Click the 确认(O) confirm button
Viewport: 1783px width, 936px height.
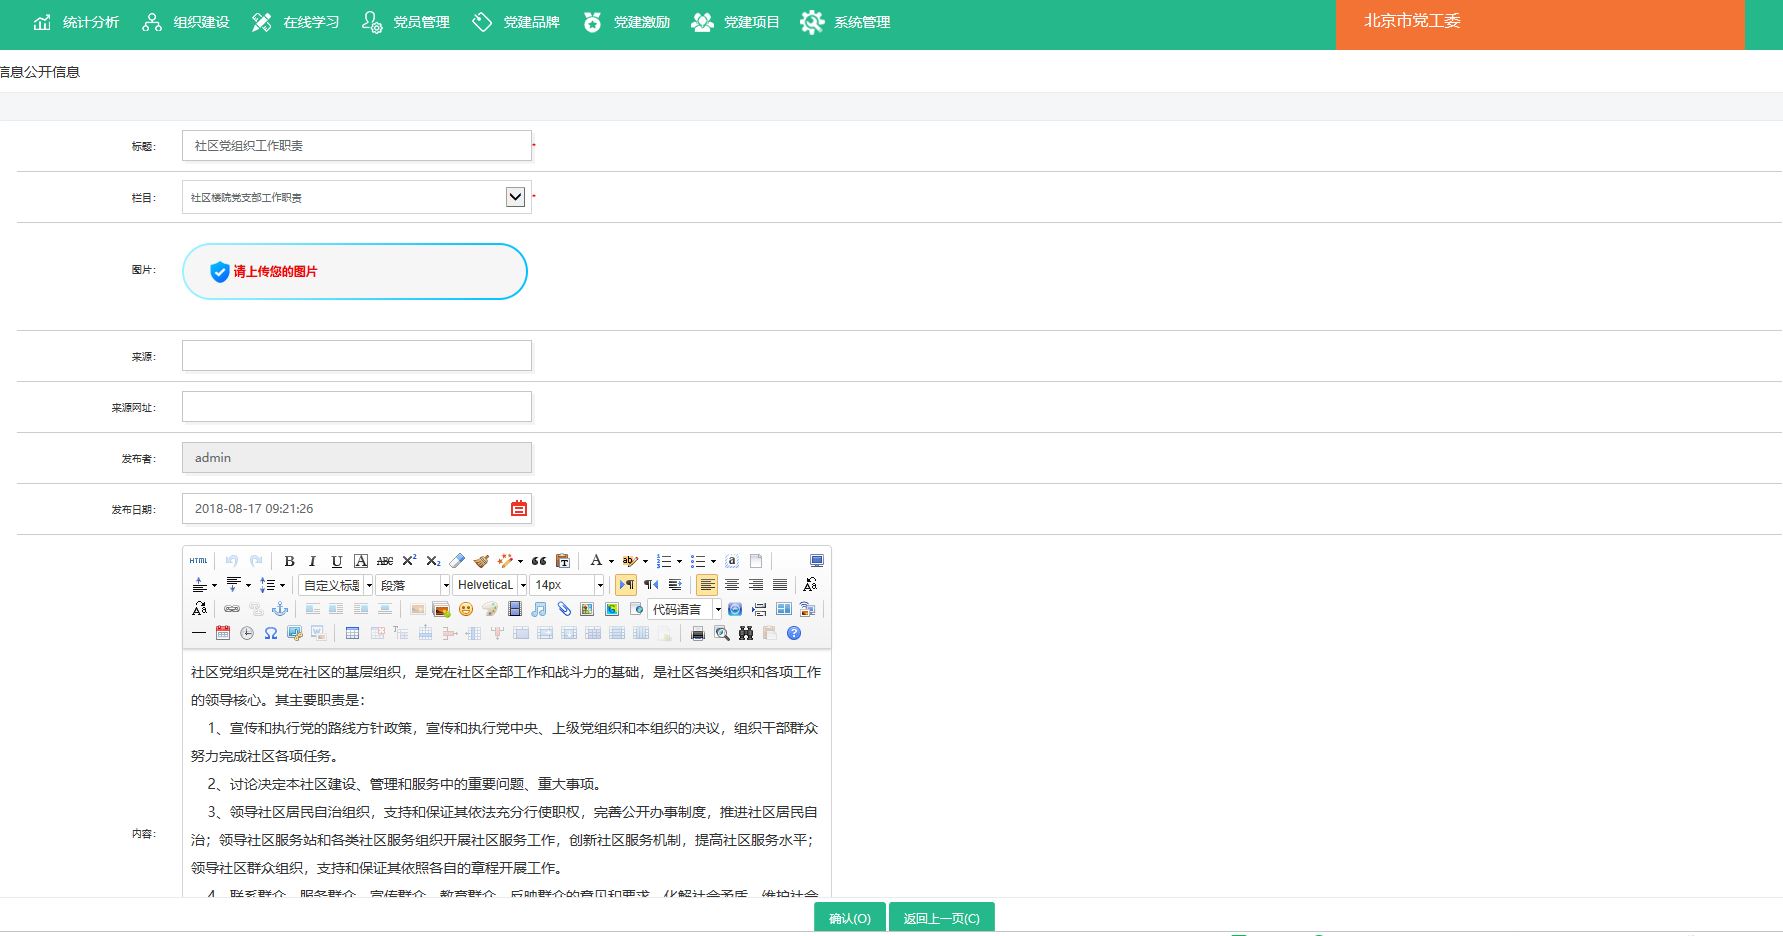pyautogui.click(x=849, y=918)
